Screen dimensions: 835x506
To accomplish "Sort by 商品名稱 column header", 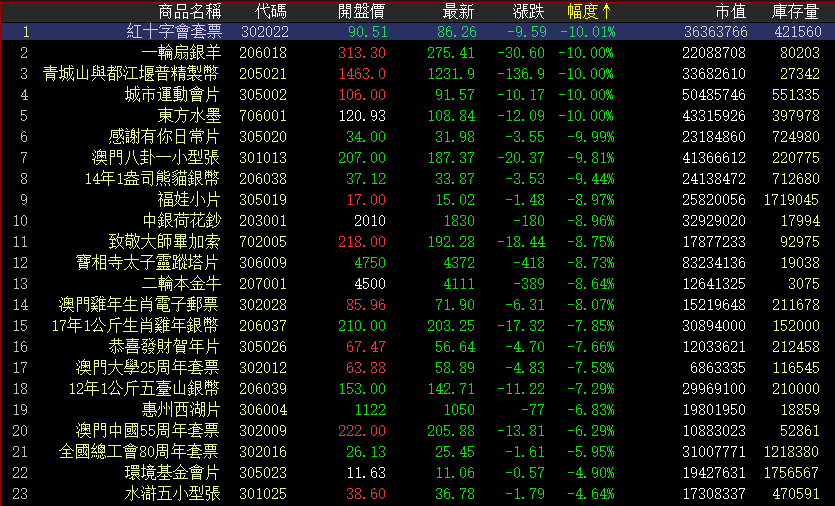I will pyautogui.click(x=190, y=11).
